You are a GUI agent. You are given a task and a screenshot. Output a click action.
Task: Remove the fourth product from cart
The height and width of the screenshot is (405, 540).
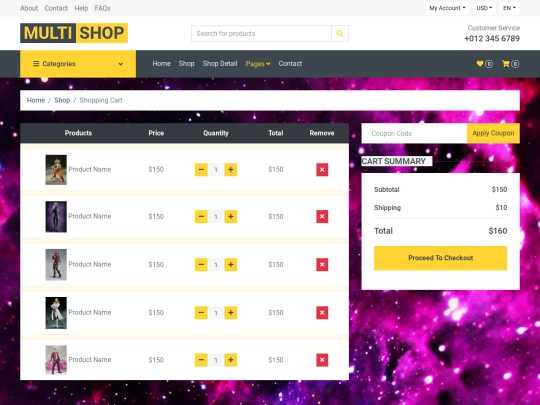tap(322, 313)
